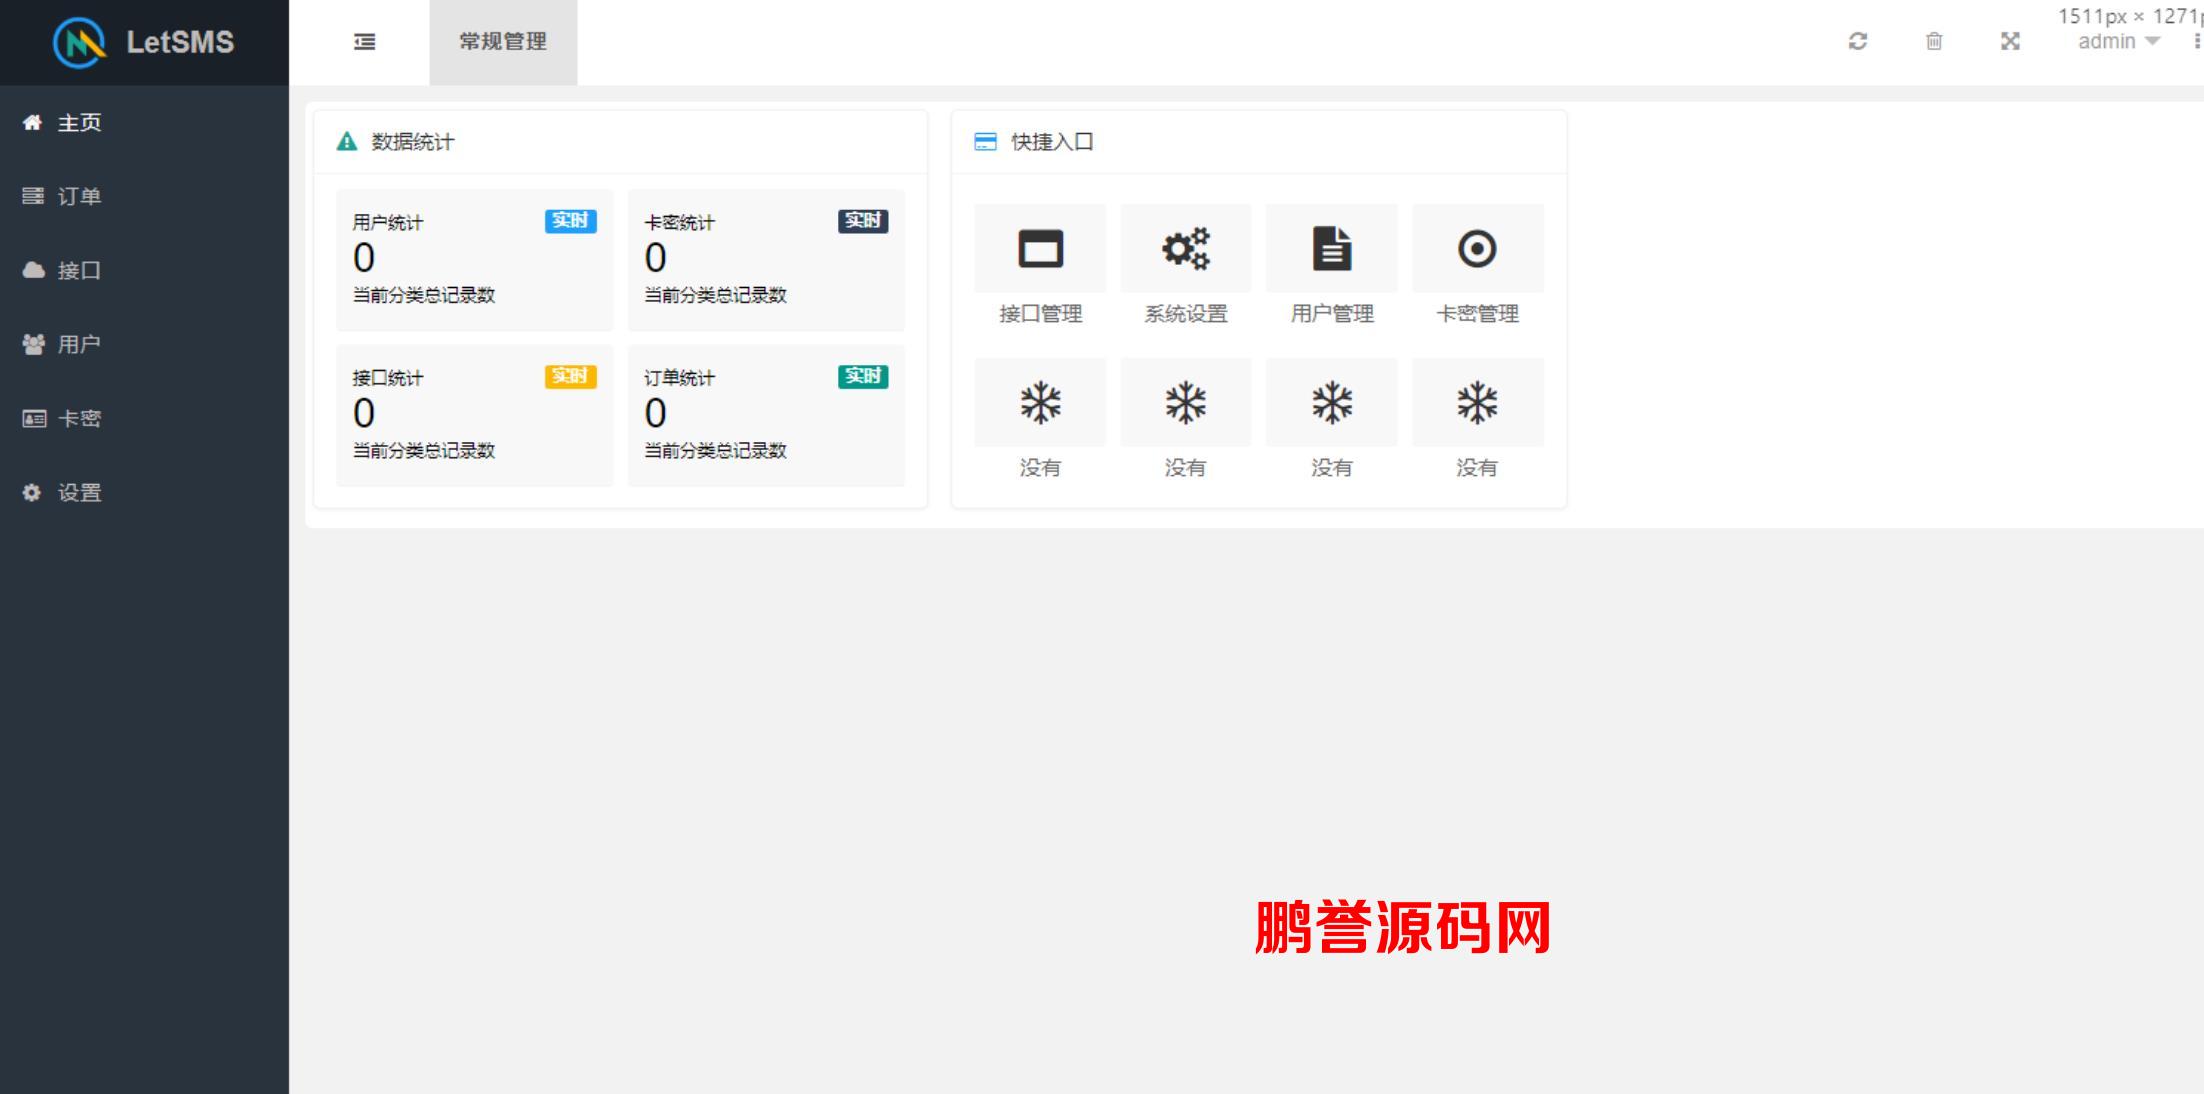The height and width of the screenshot is (1094, 2204).
Task: Click the 卡密管理 label link
Action: click(x=1477, y=313)
